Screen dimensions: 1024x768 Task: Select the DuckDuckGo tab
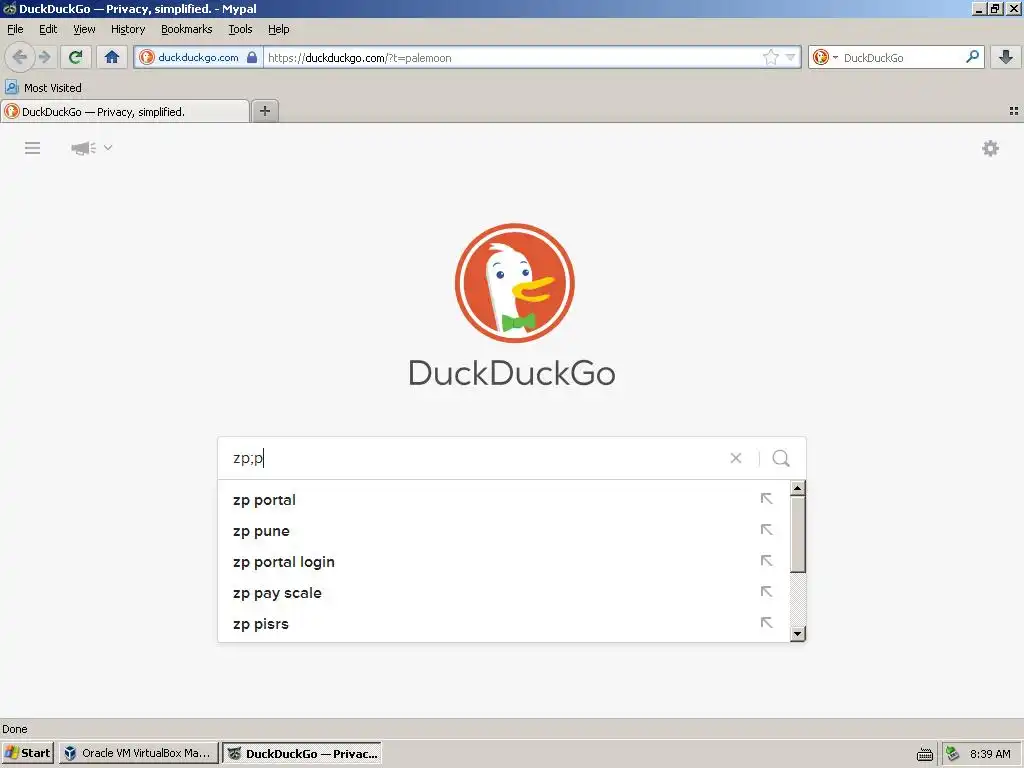point(125,112)
